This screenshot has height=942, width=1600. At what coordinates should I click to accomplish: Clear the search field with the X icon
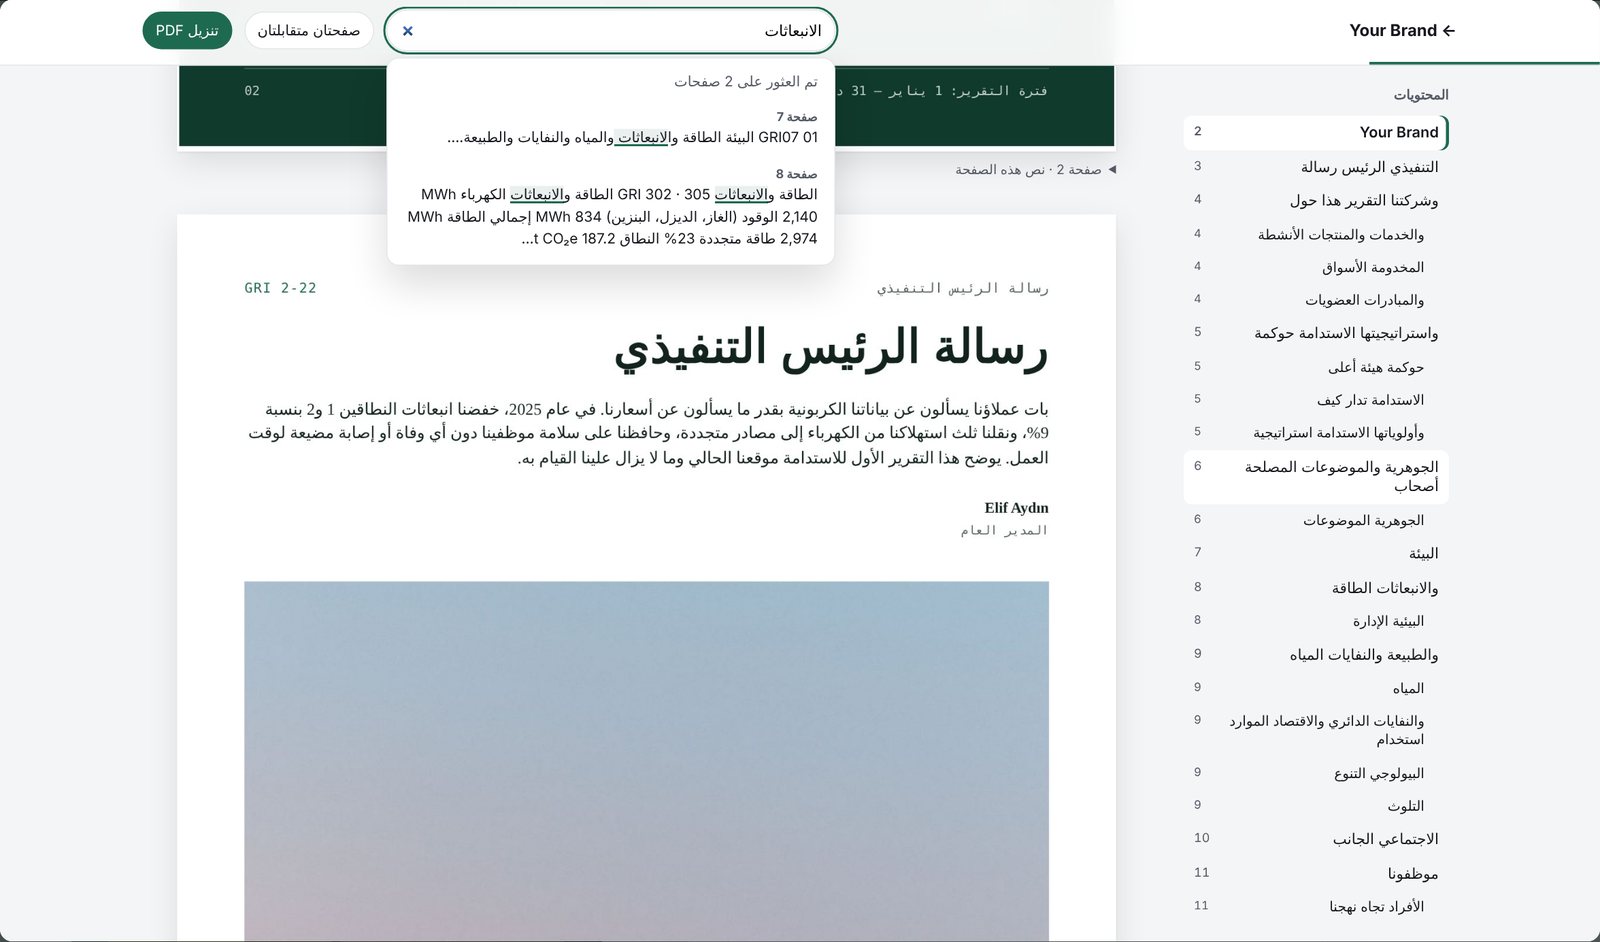(x=407, y=31)
